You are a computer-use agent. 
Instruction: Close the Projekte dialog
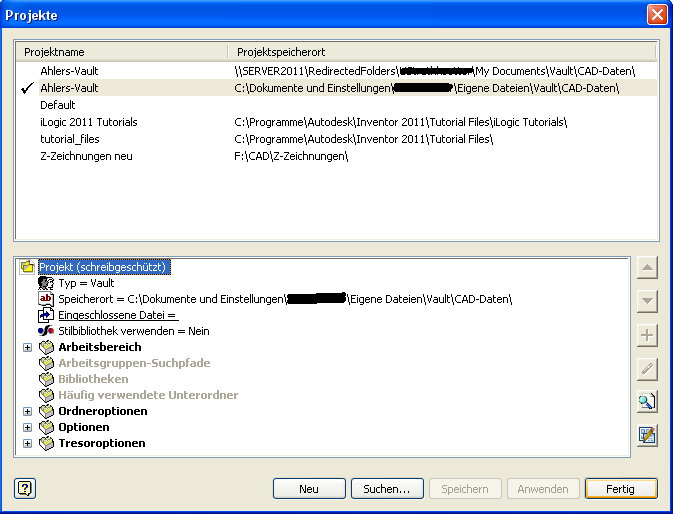coord(658,15)
